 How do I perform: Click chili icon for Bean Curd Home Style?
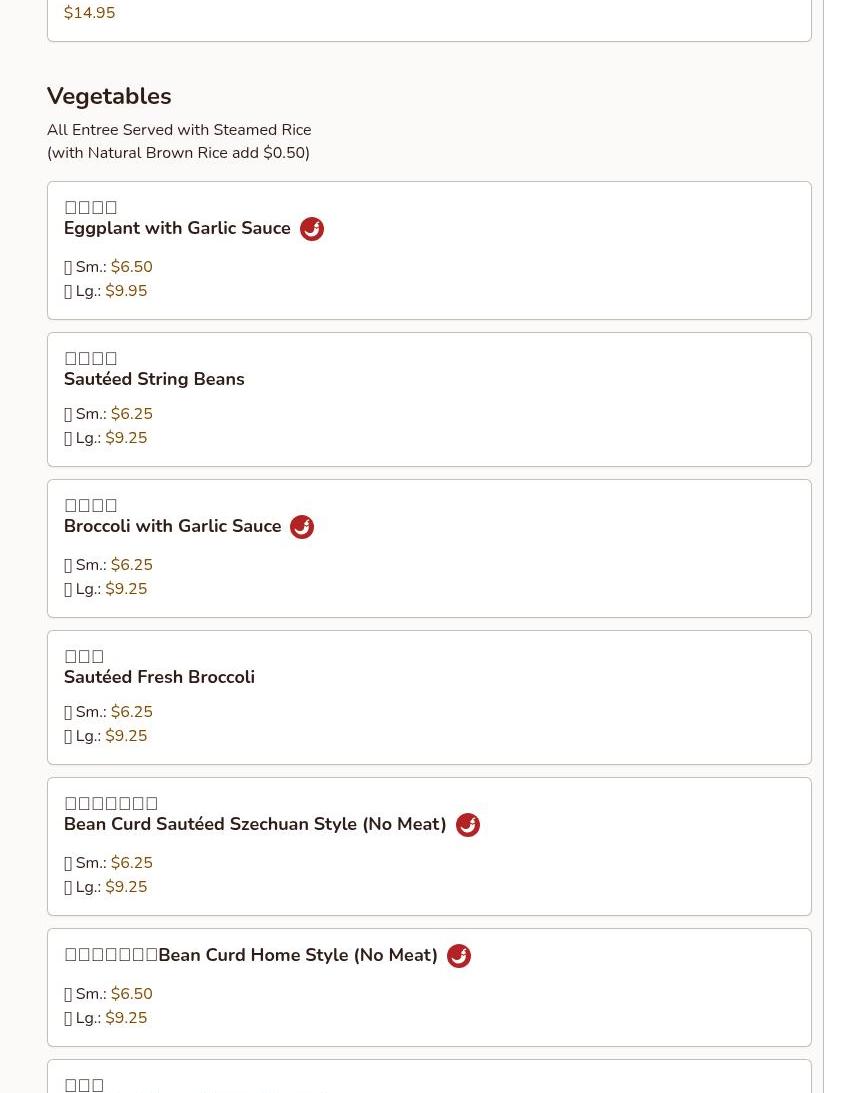(x=459, y=956)
